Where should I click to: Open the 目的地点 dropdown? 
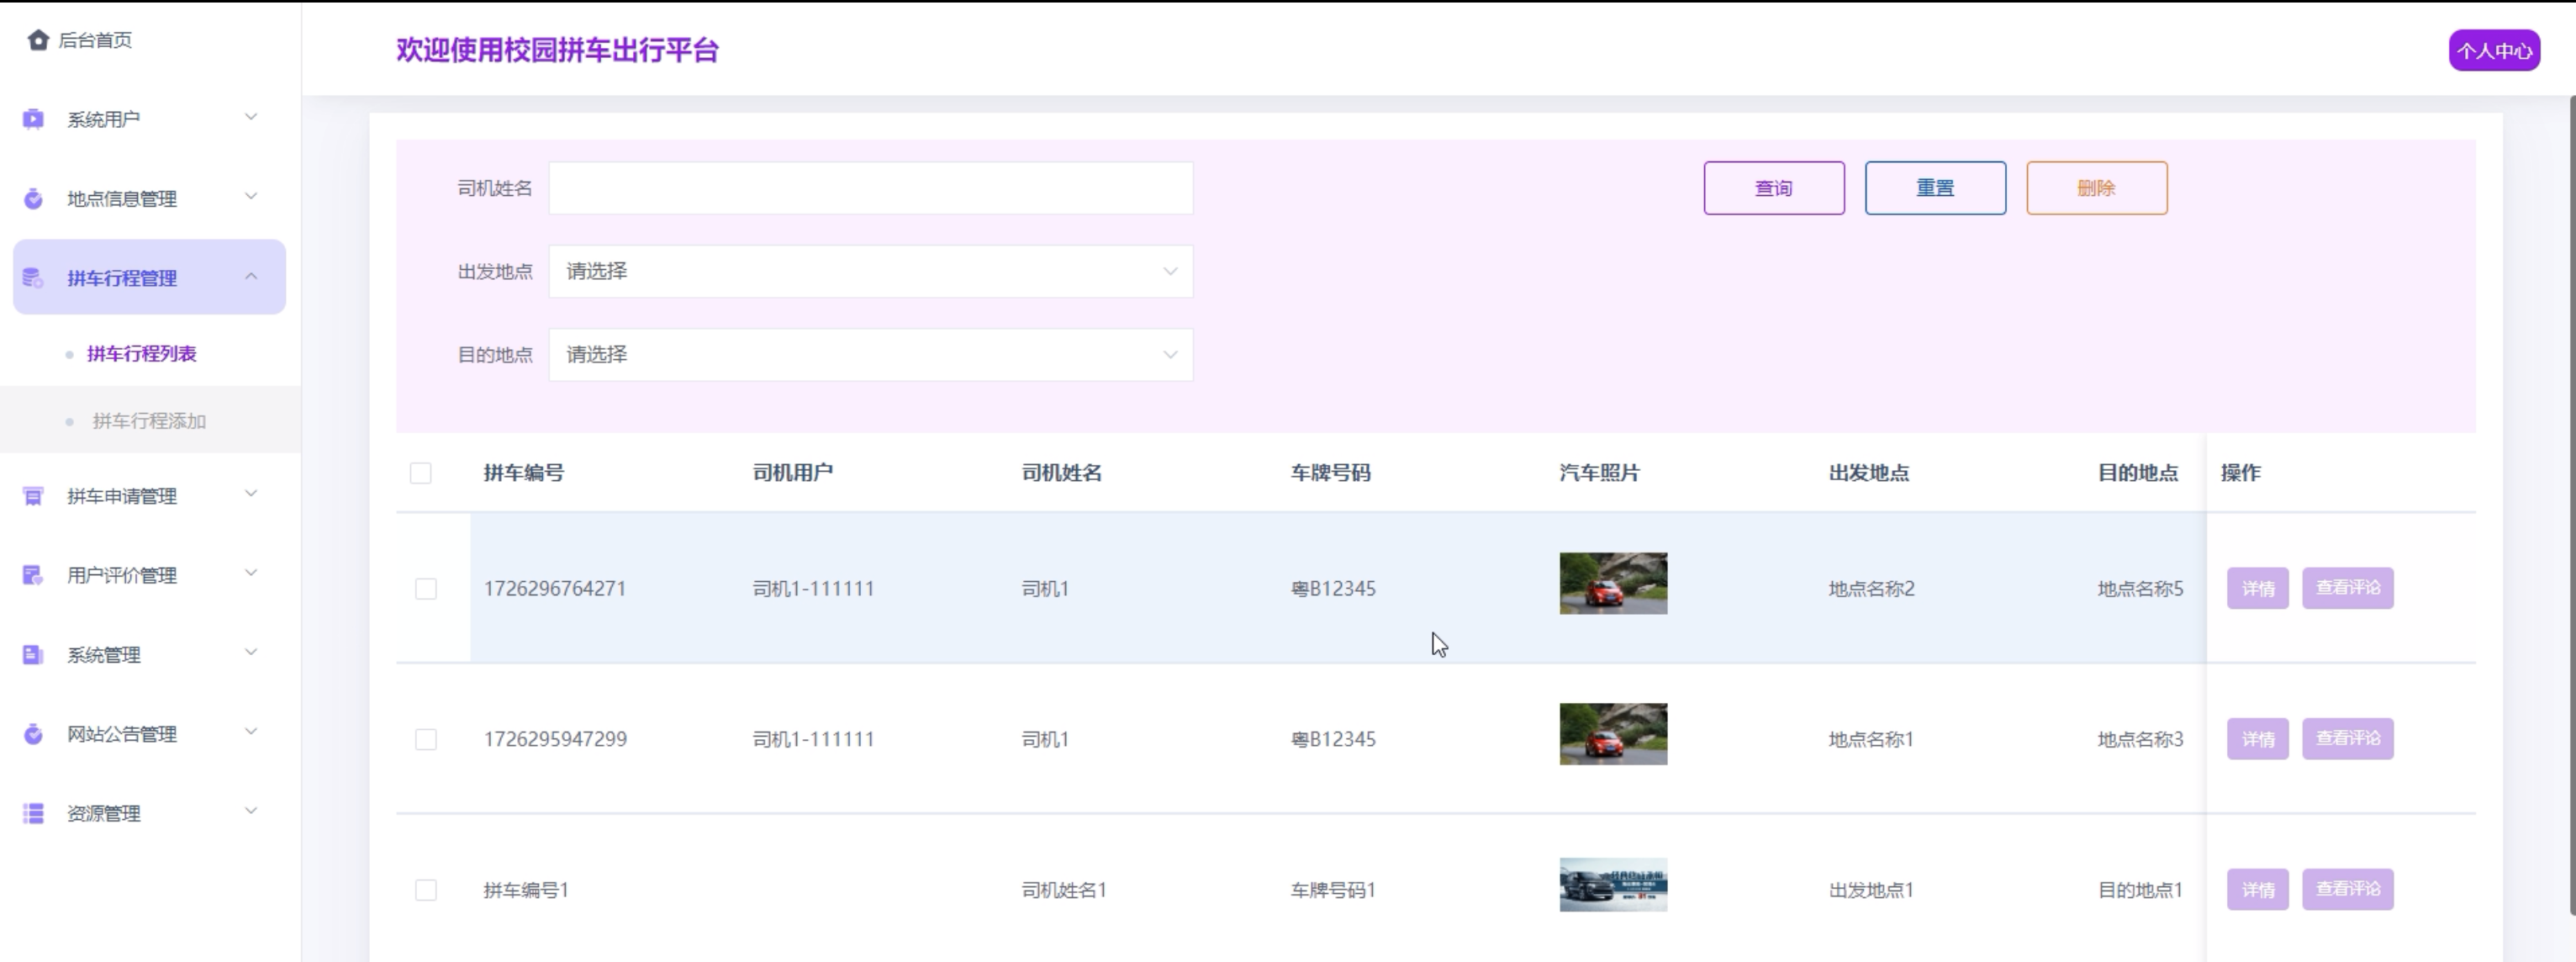tap(870, 355)
